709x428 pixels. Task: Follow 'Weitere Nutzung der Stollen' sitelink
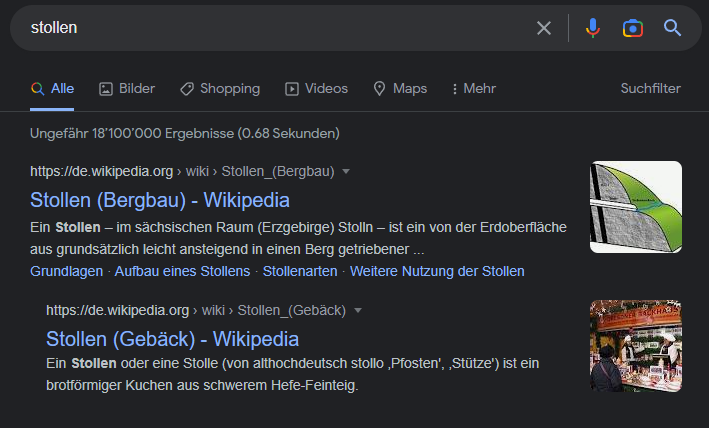[437, 271]
